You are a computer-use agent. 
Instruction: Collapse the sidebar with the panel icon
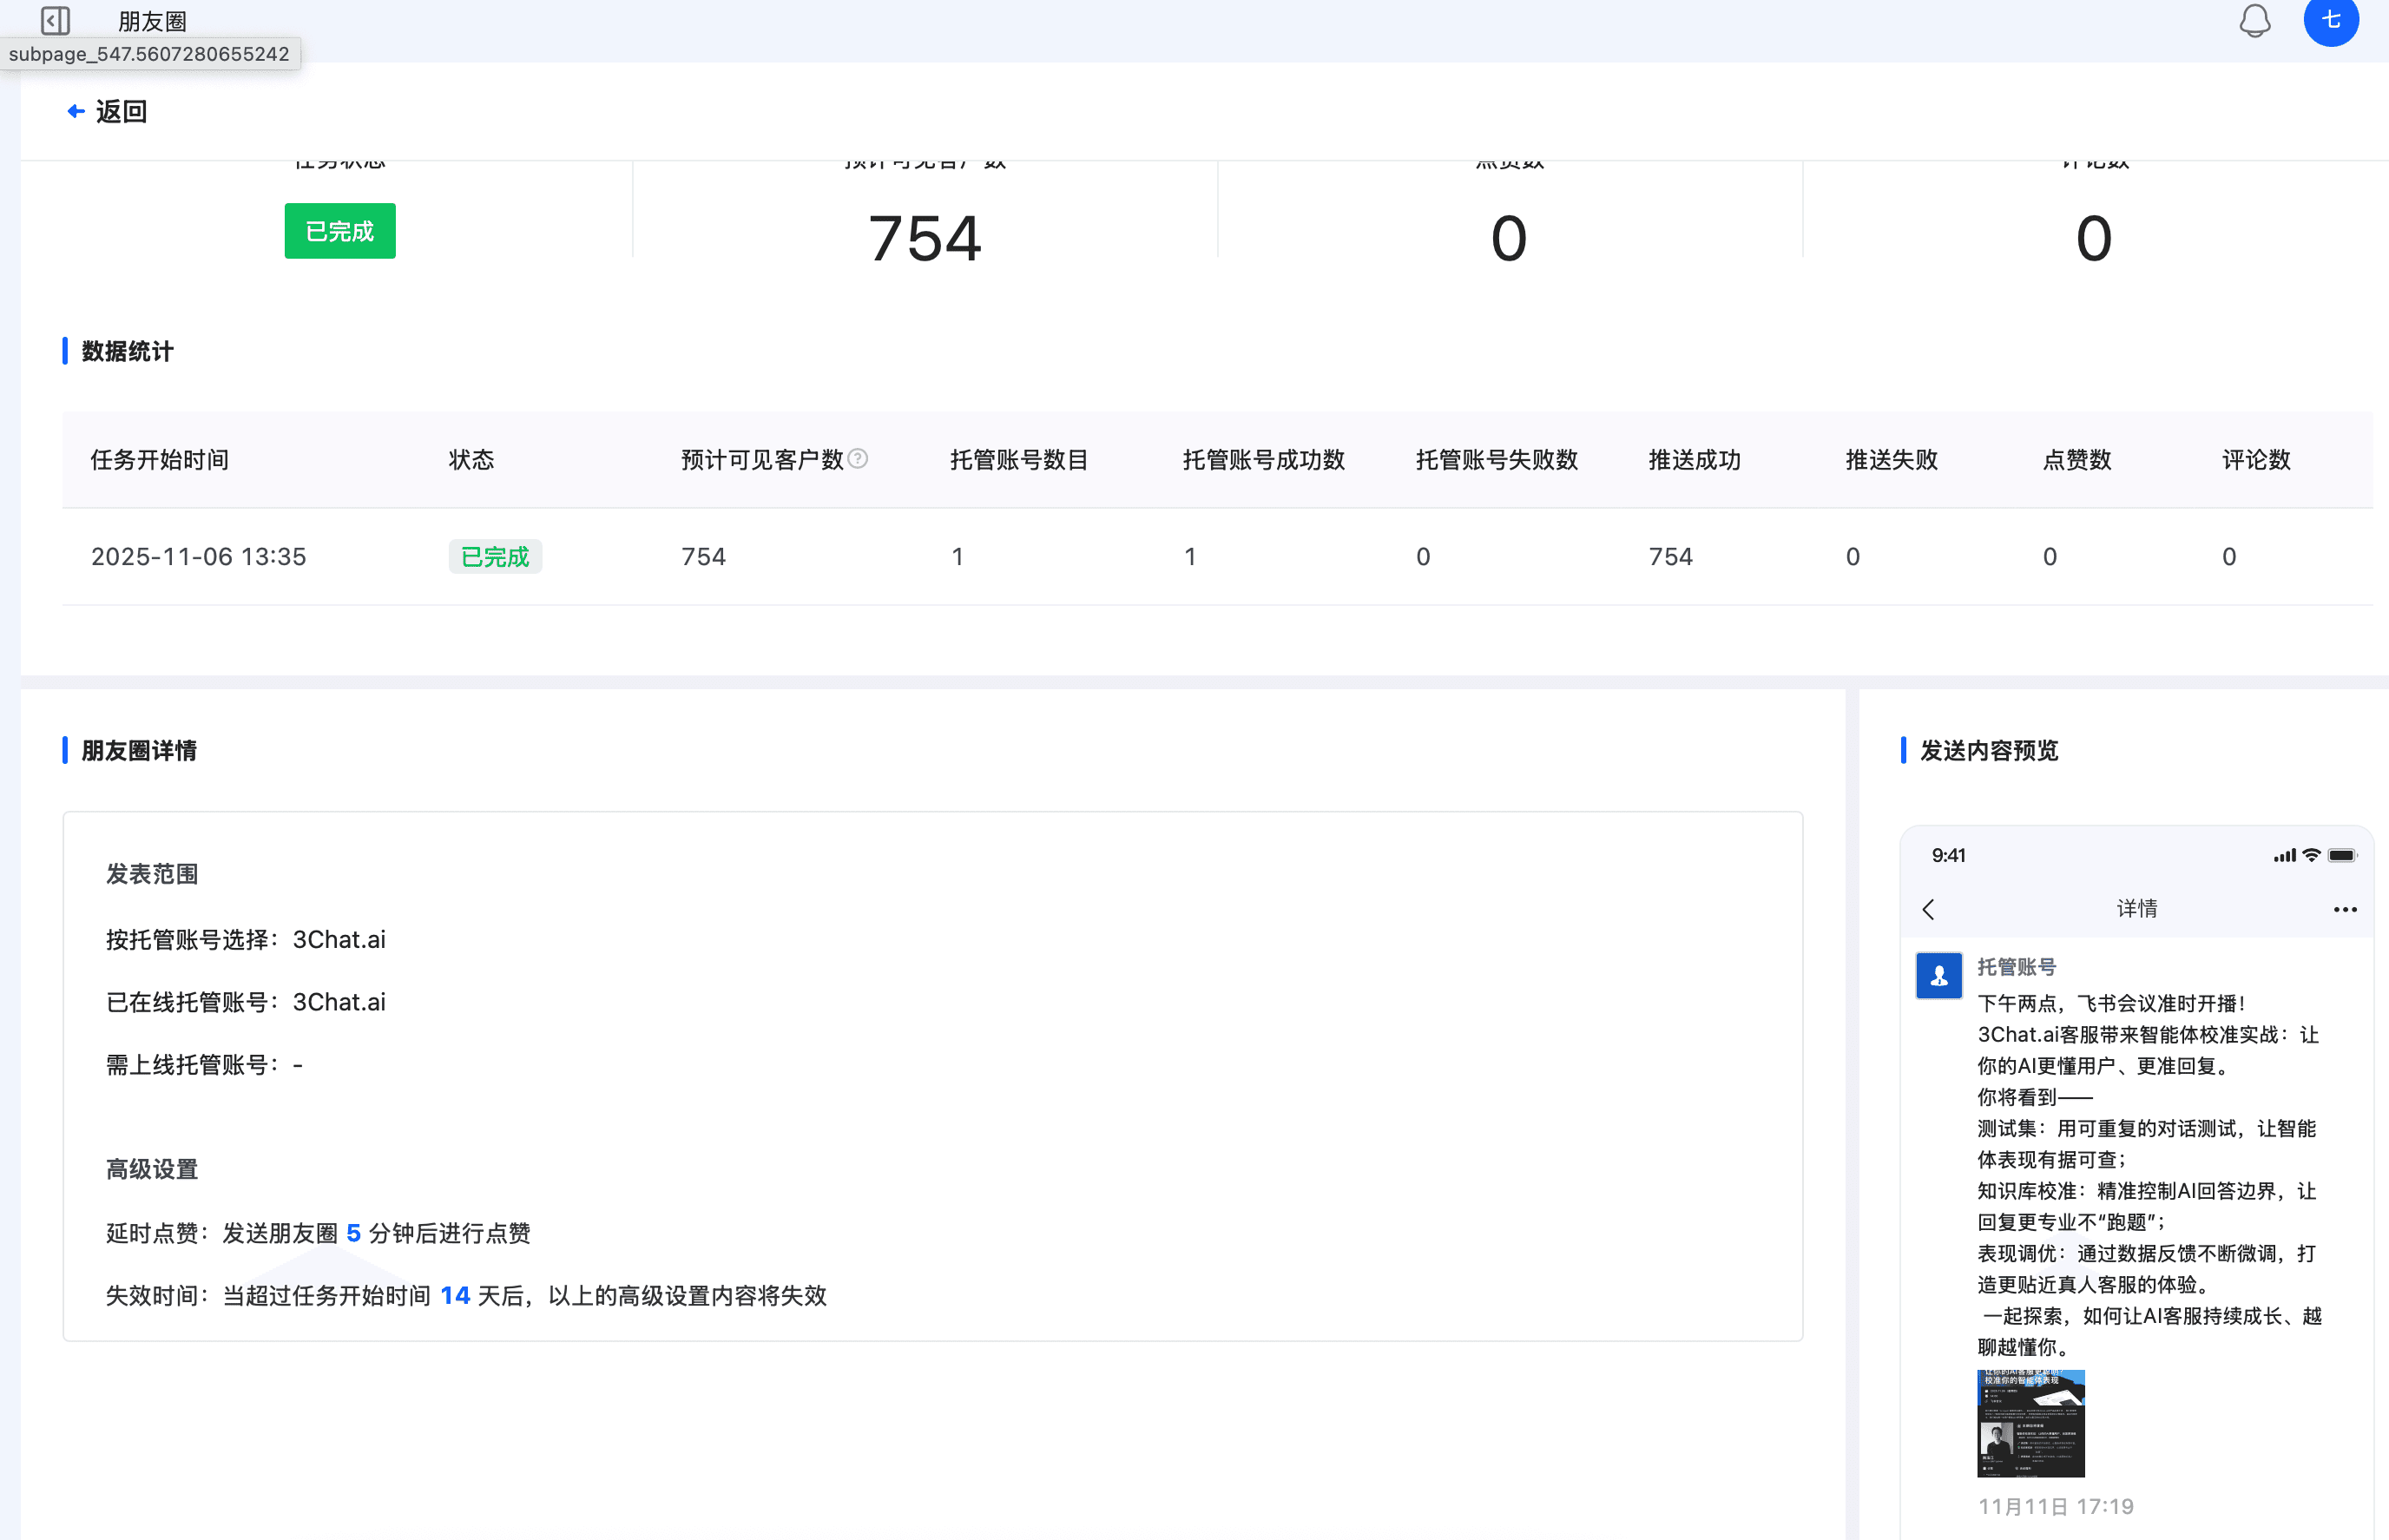click(x=55, y=20)
